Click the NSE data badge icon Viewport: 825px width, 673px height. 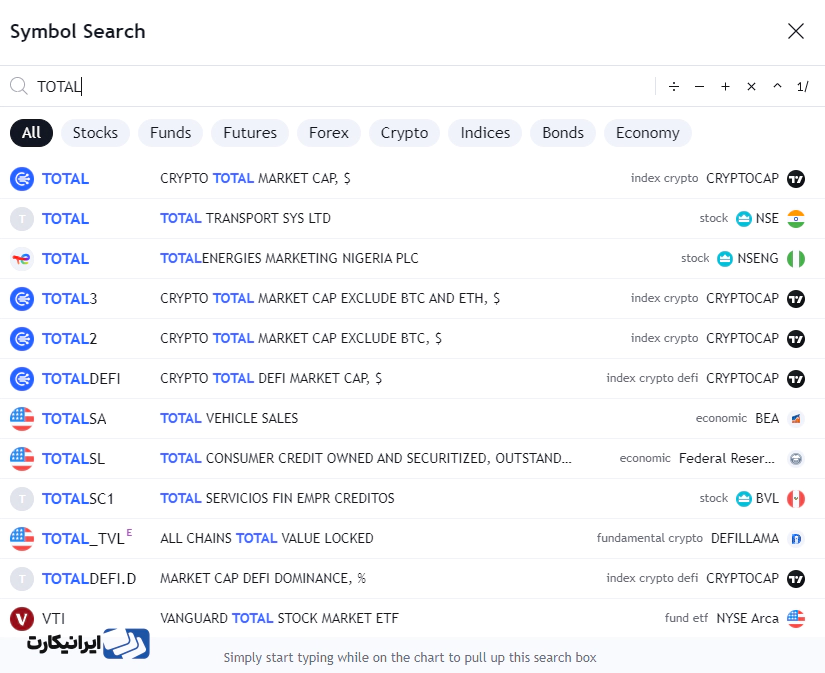coord(743,219)
